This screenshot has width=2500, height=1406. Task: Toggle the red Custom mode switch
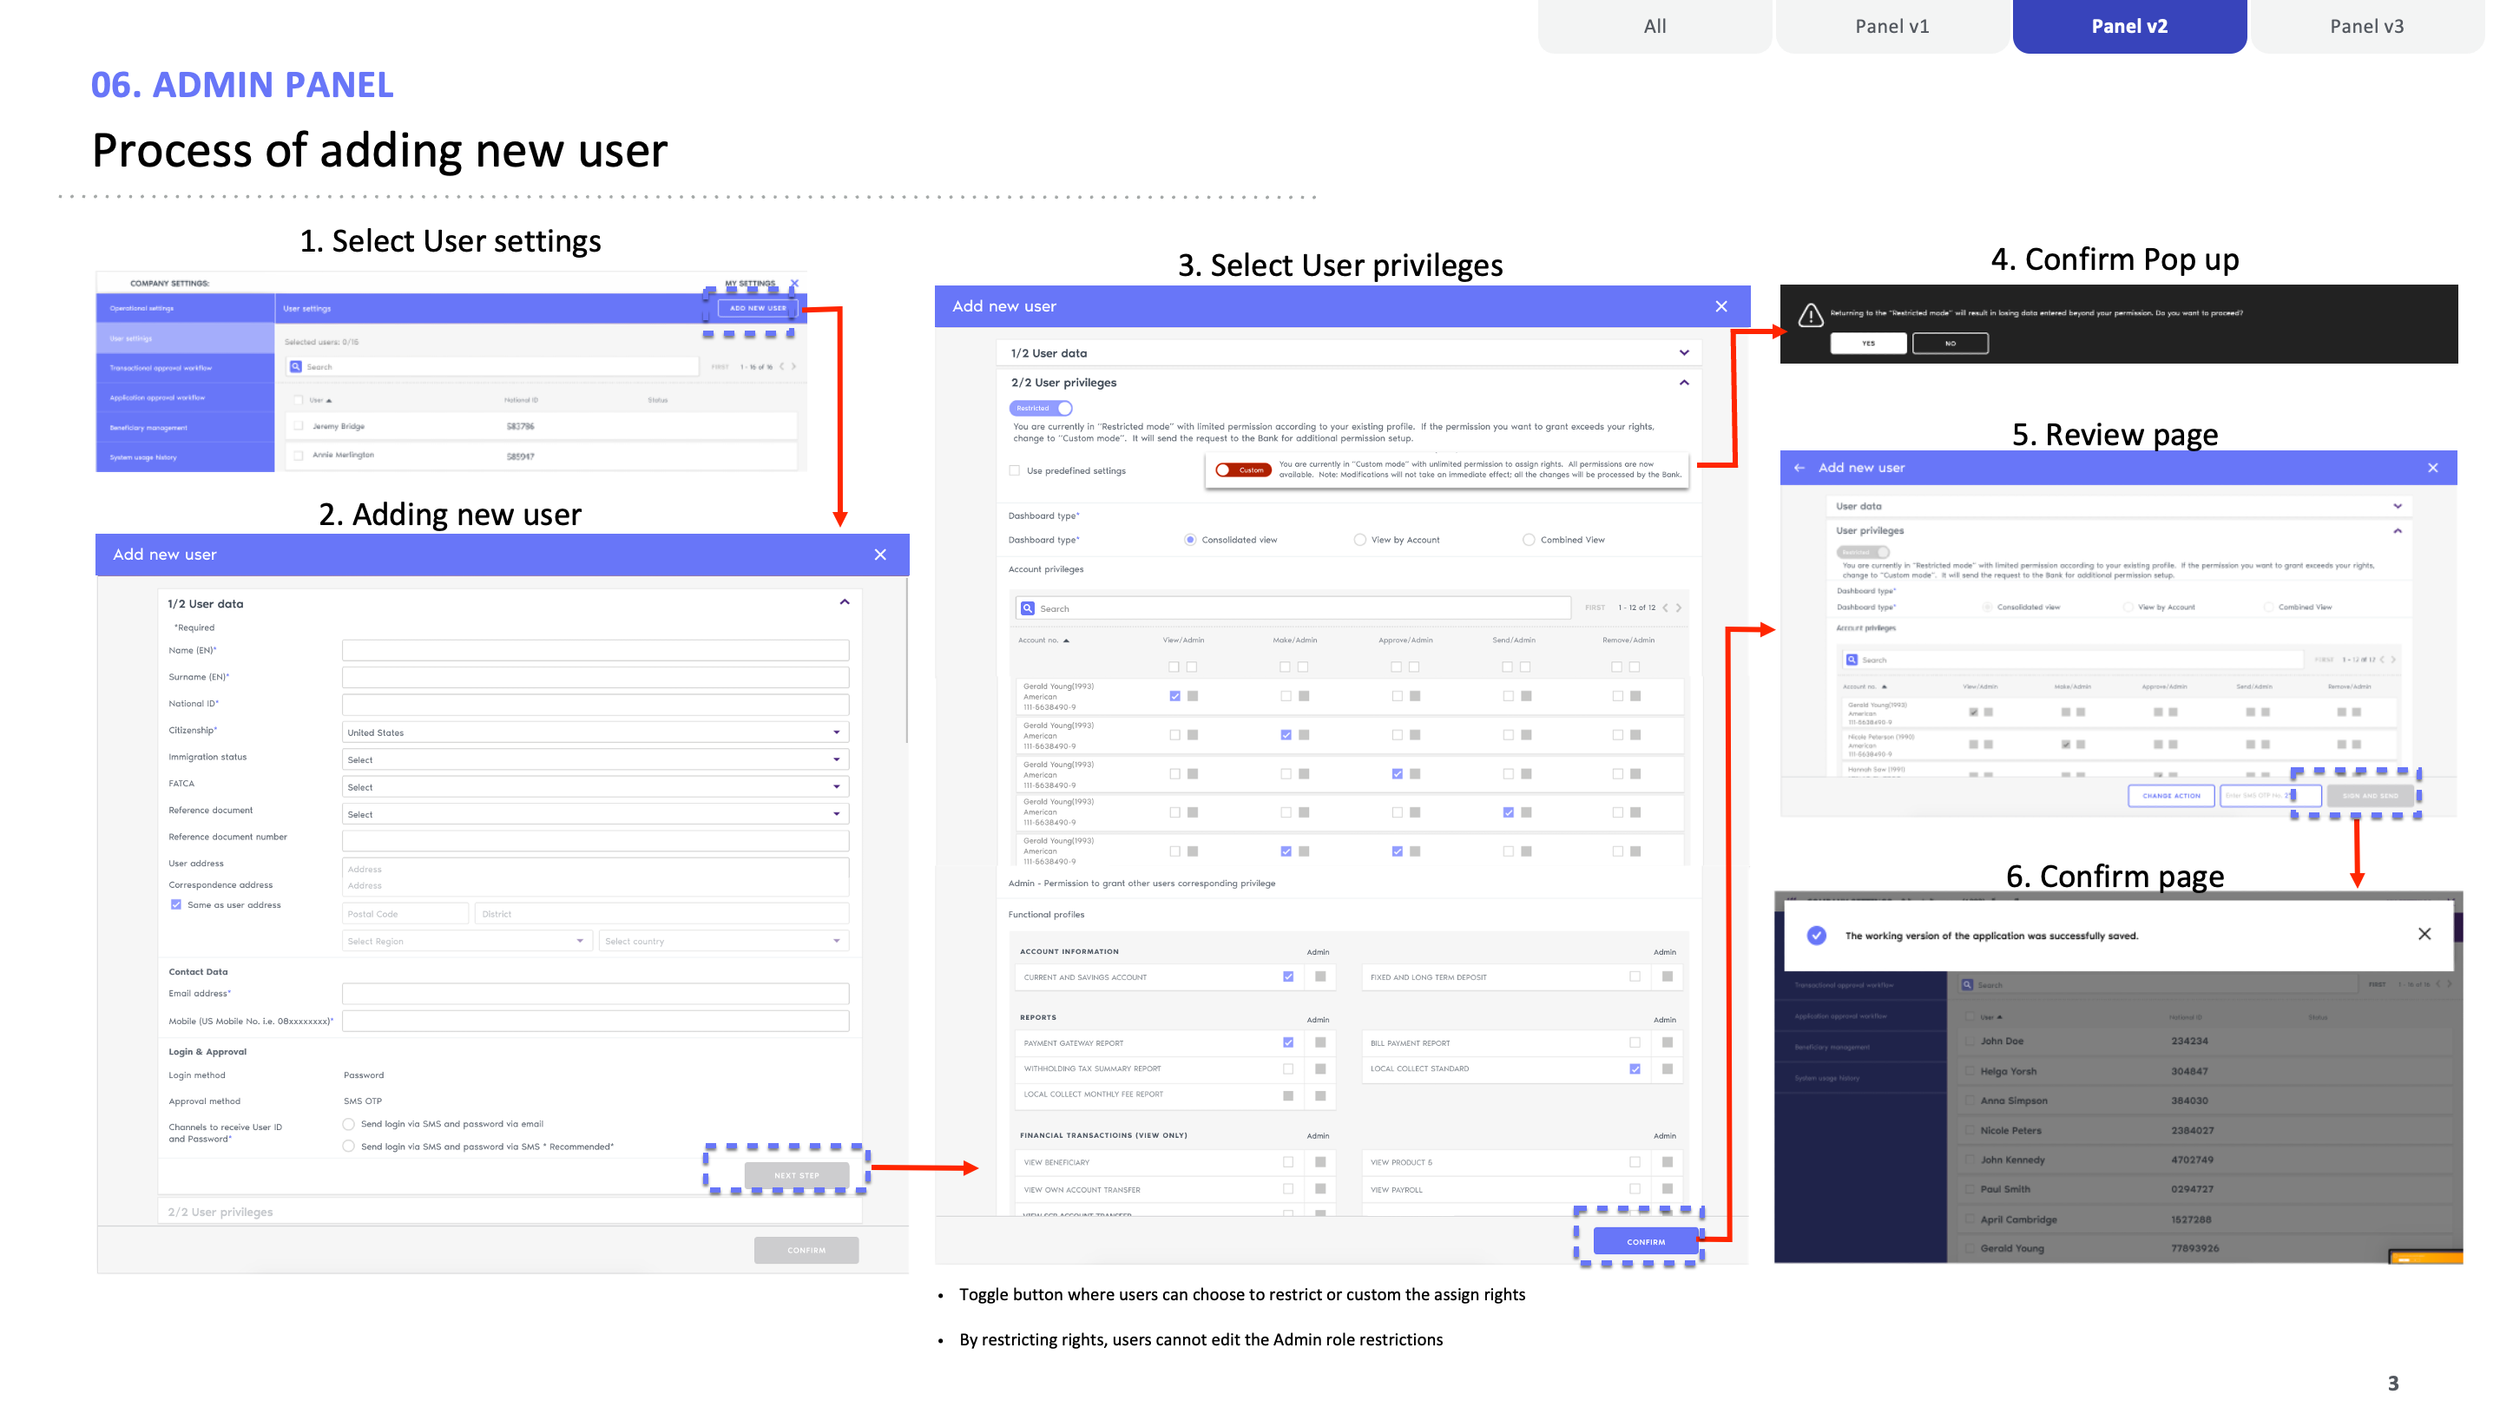point(1242,470)
